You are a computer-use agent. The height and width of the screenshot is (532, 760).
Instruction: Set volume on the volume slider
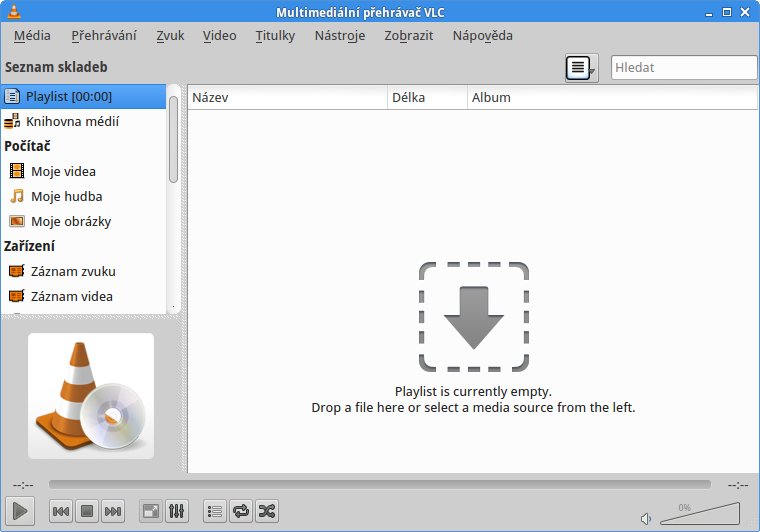700,514
